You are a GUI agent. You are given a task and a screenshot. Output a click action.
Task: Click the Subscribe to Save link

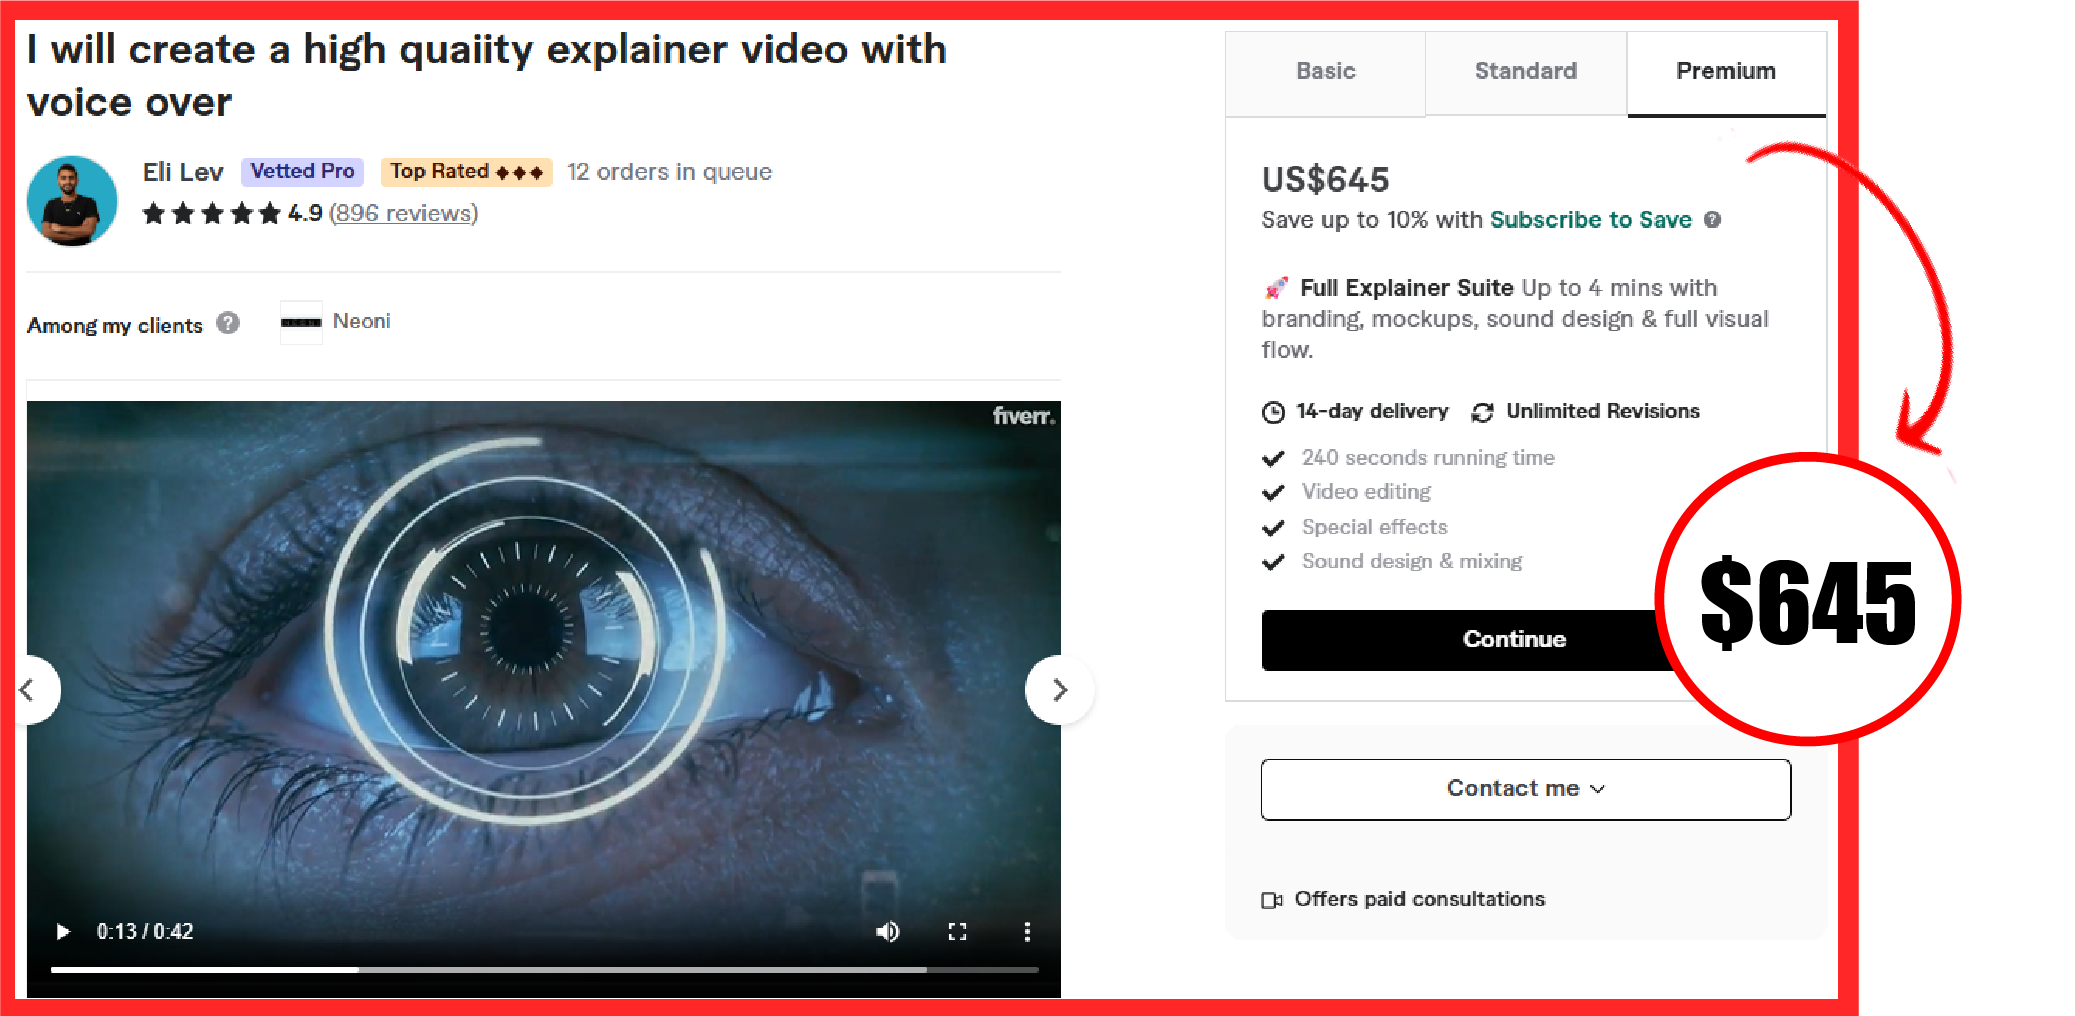[x=1590, y=220]
